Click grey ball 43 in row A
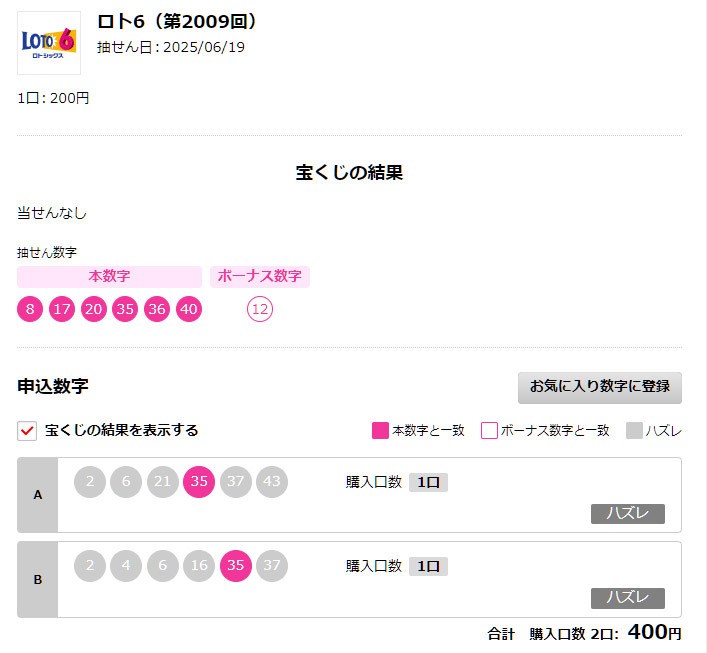Screen dimensions: 707x653 (271, 482)
